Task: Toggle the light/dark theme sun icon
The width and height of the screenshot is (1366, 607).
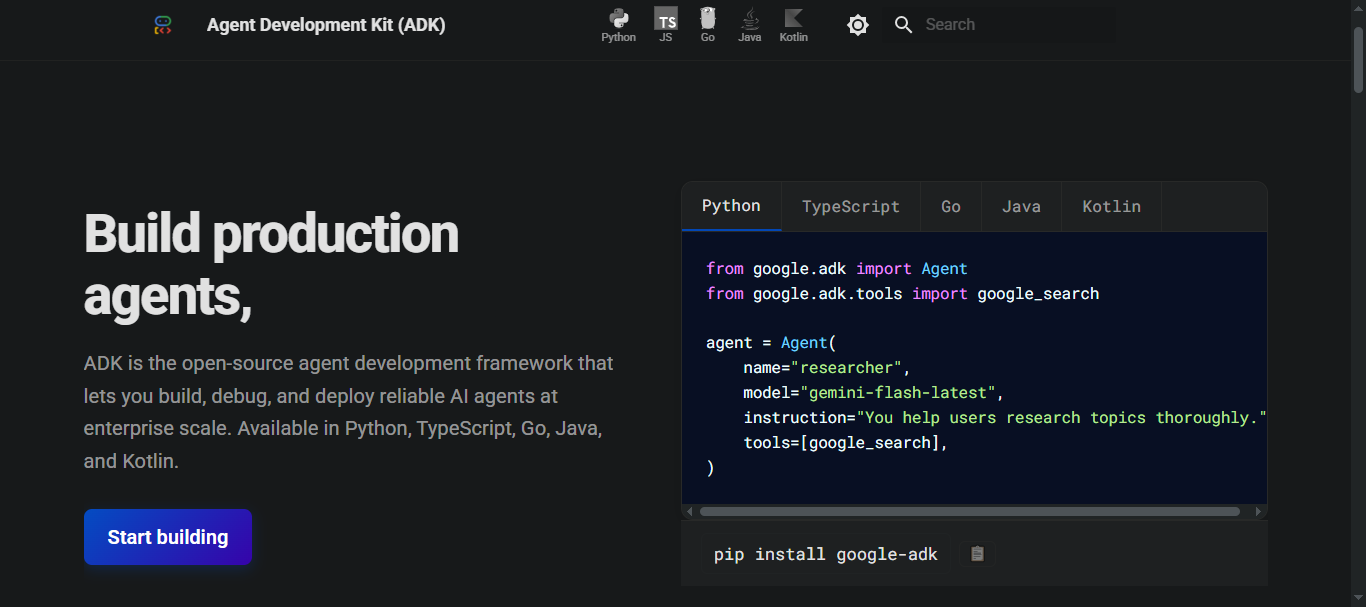Action: (x=858, y=25)
